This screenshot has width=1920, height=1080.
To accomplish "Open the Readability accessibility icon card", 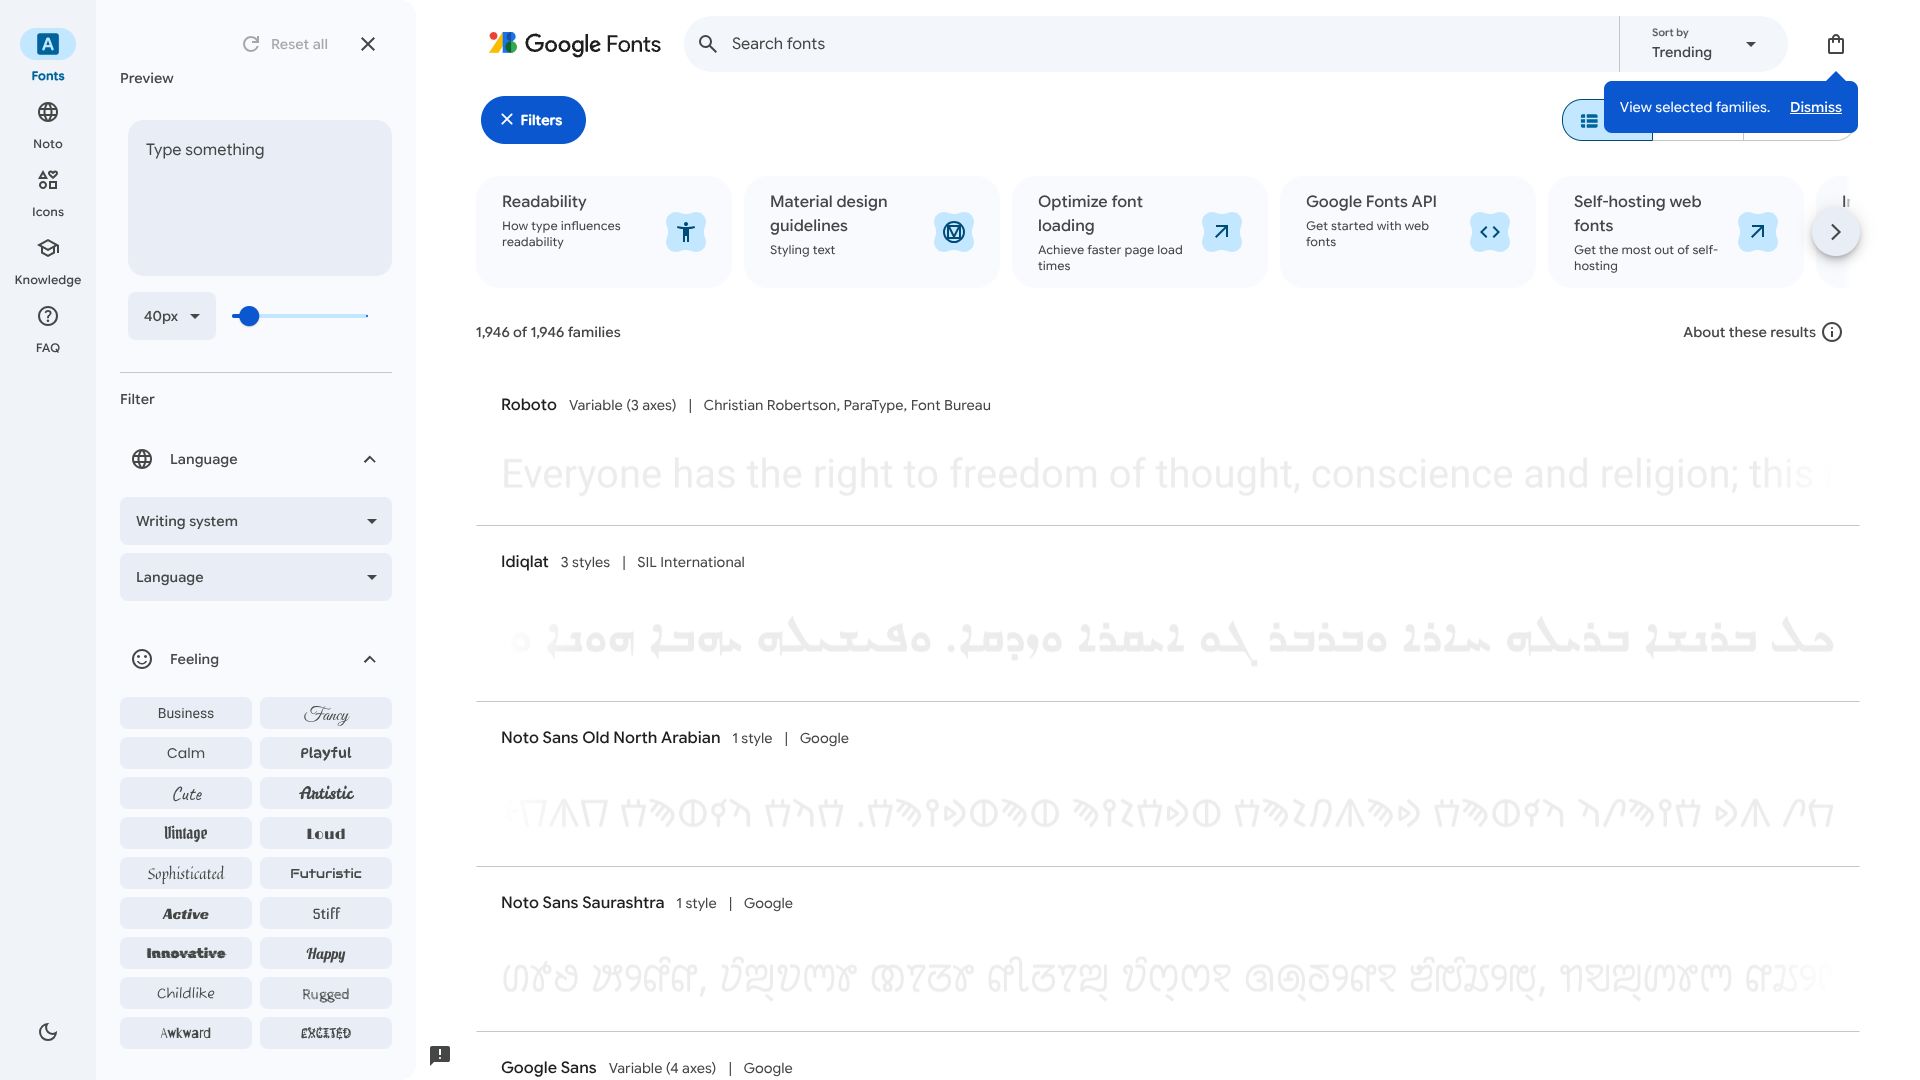I will point(686,232).
